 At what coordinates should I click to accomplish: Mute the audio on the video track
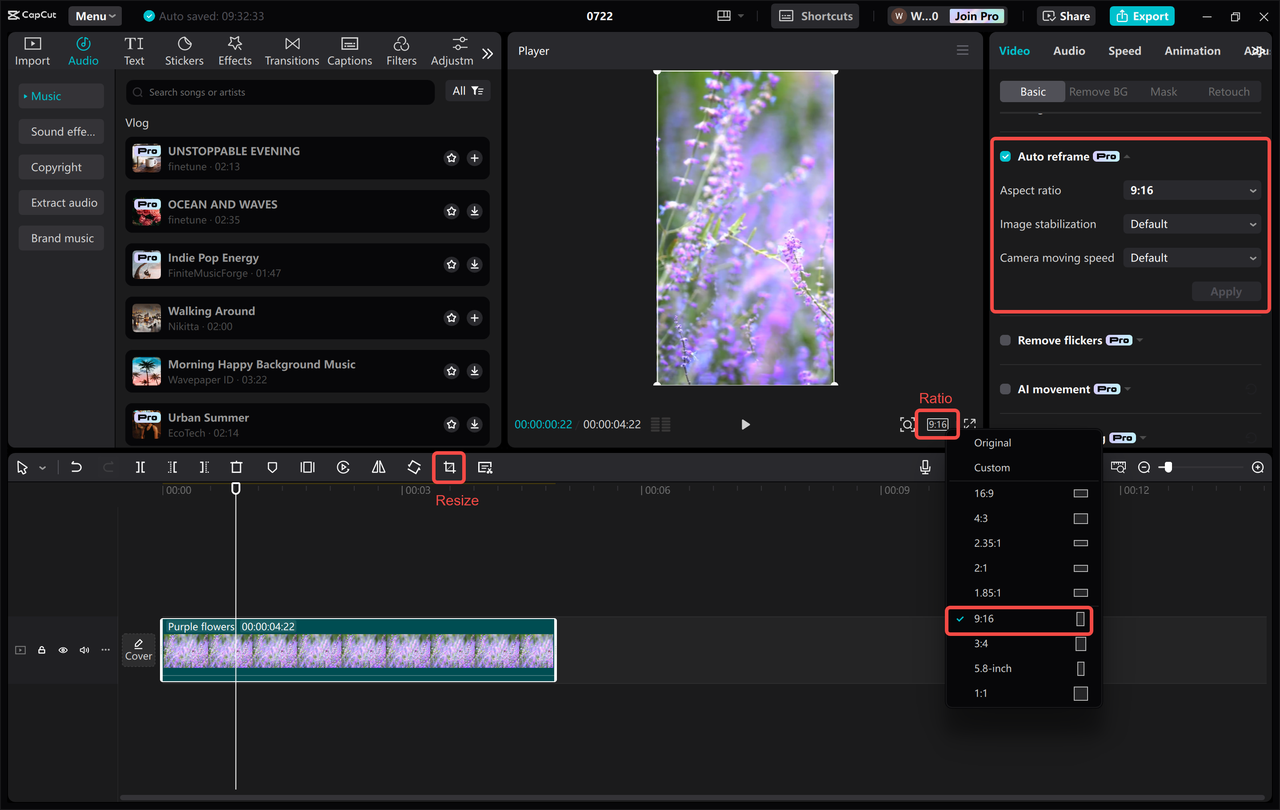84,649
